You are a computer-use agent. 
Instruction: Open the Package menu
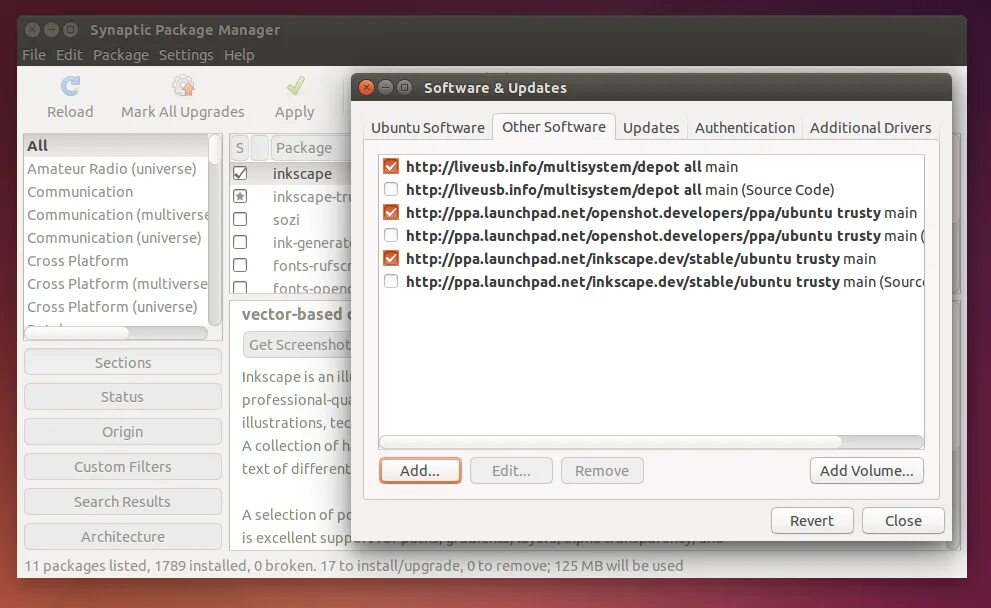coord(121,55)
